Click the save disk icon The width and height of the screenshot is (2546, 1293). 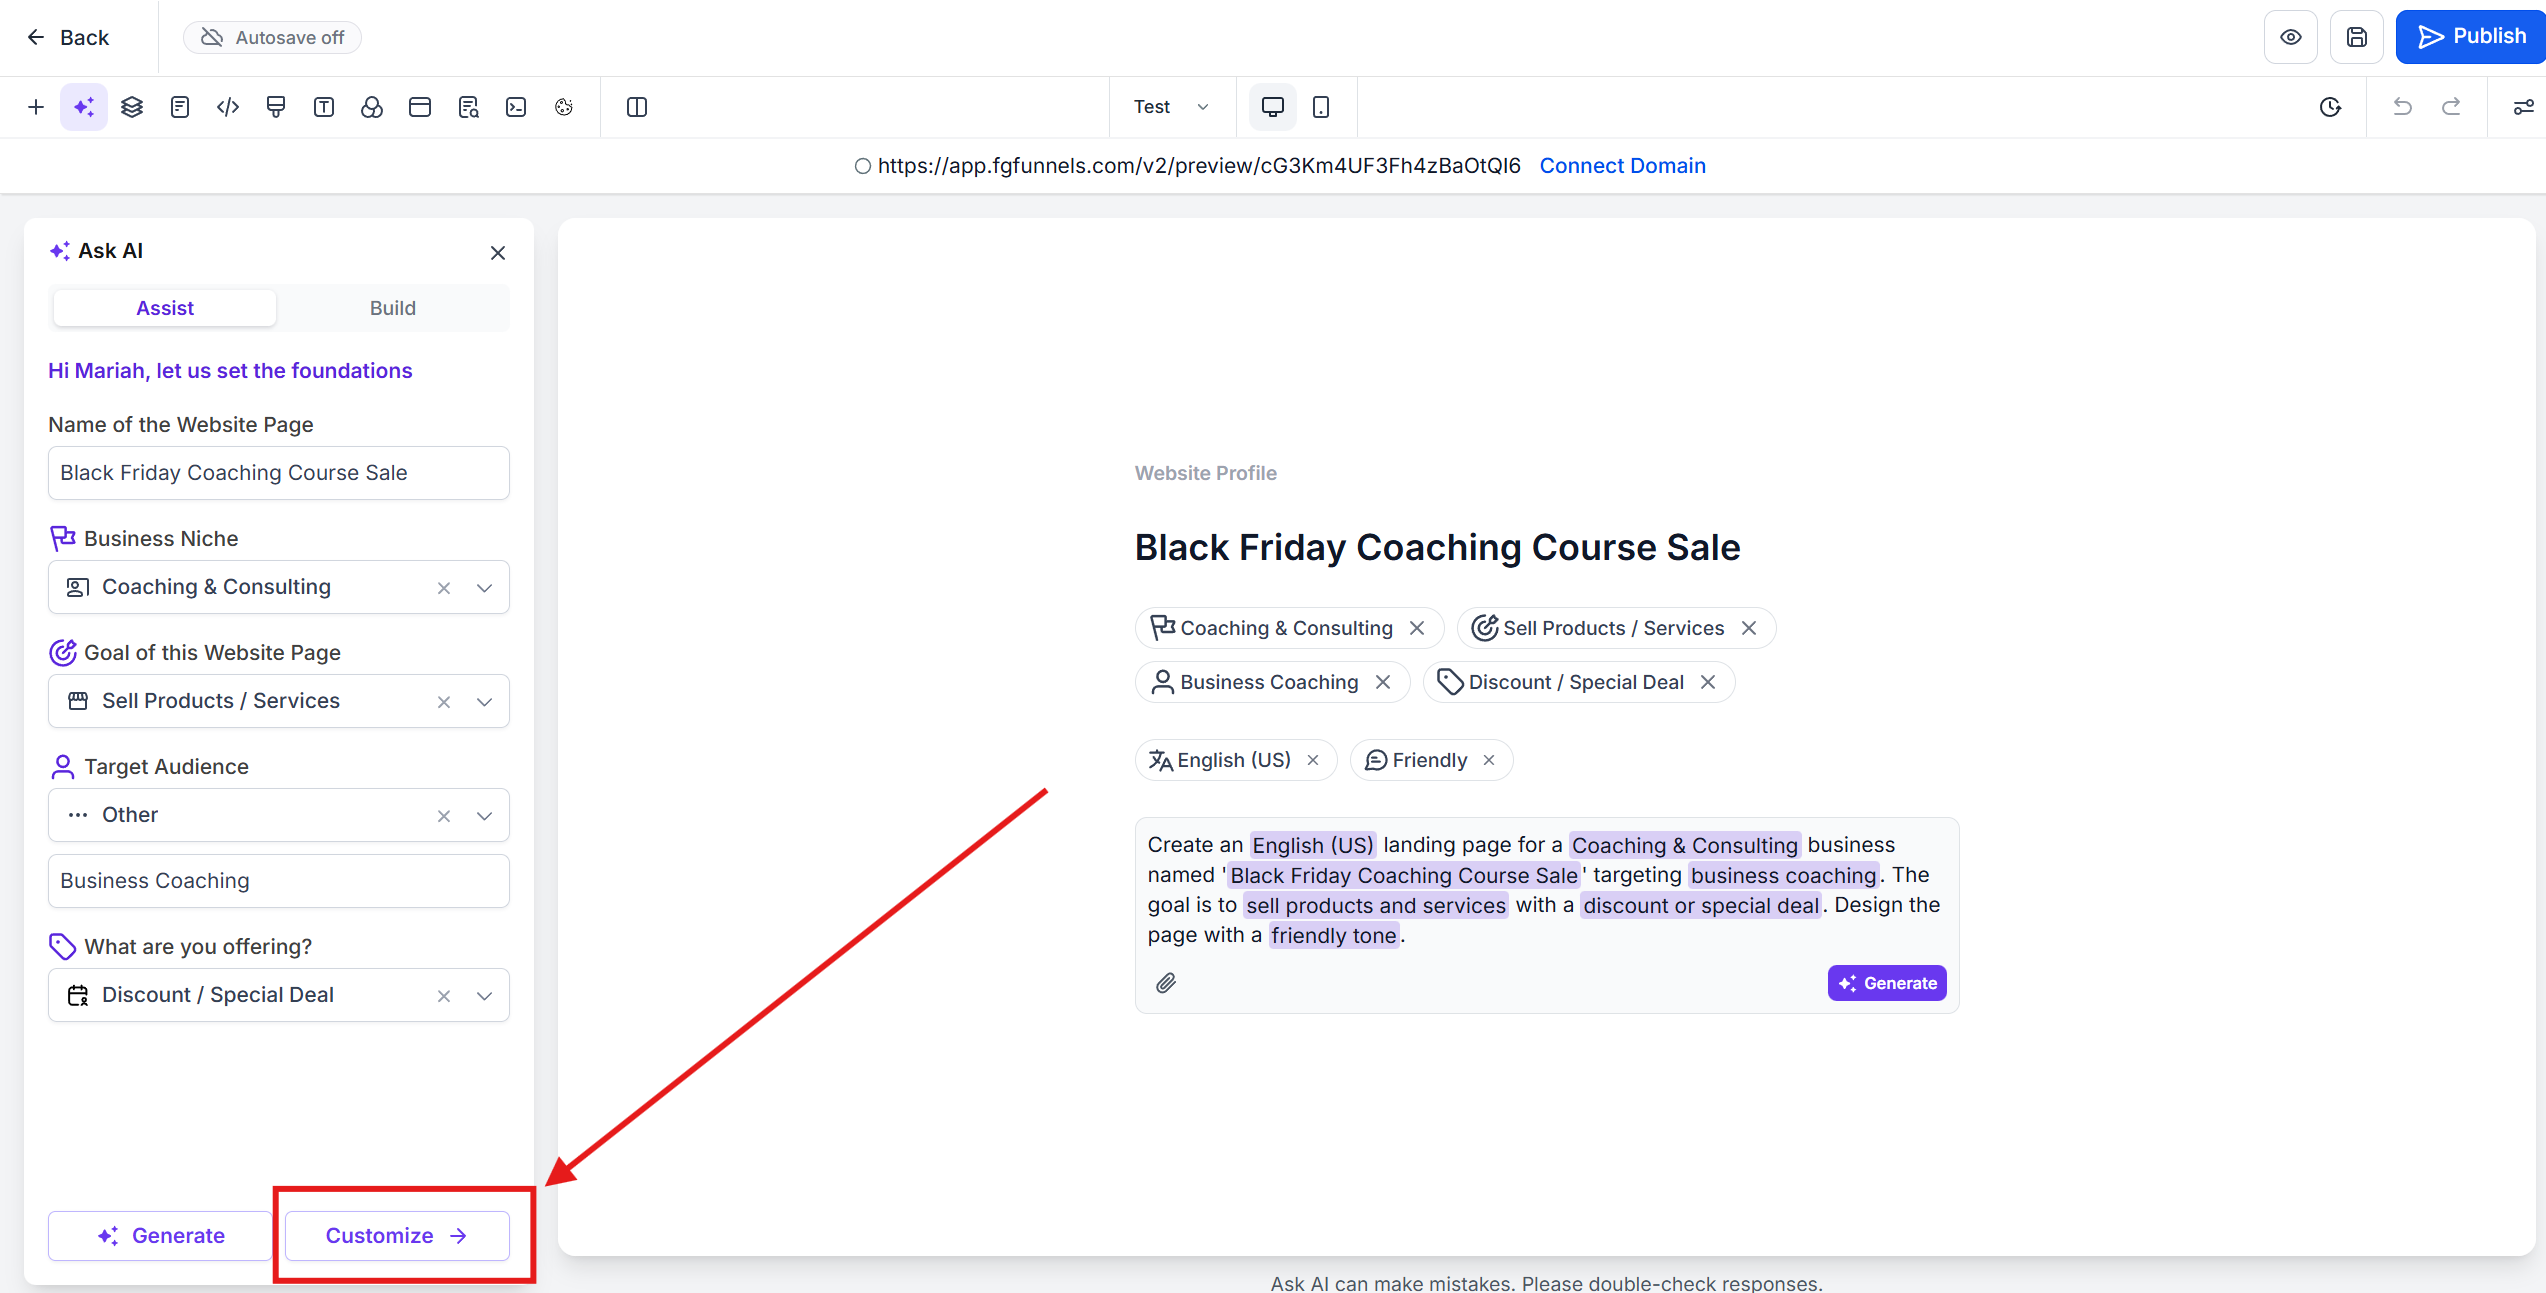[x=2357, y=37]
